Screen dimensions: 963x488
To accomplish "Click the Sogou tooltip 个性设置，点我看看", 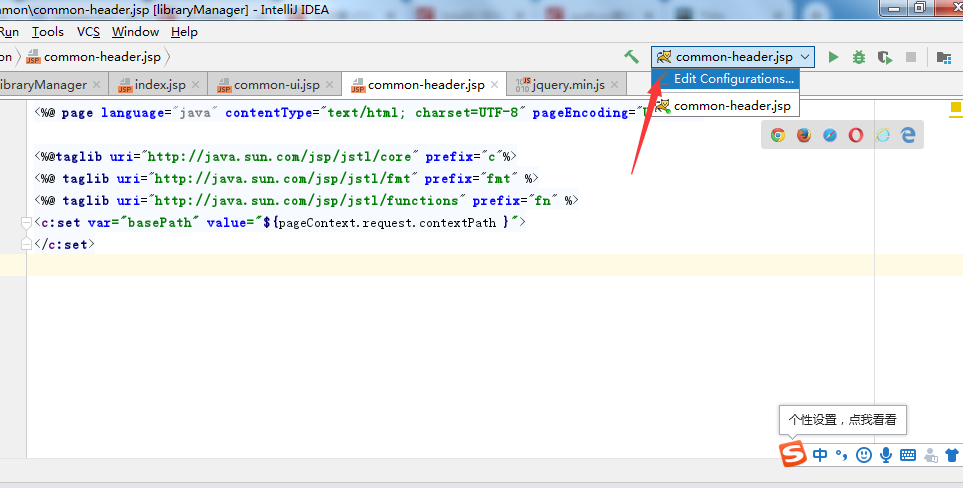I will (842, 420).
